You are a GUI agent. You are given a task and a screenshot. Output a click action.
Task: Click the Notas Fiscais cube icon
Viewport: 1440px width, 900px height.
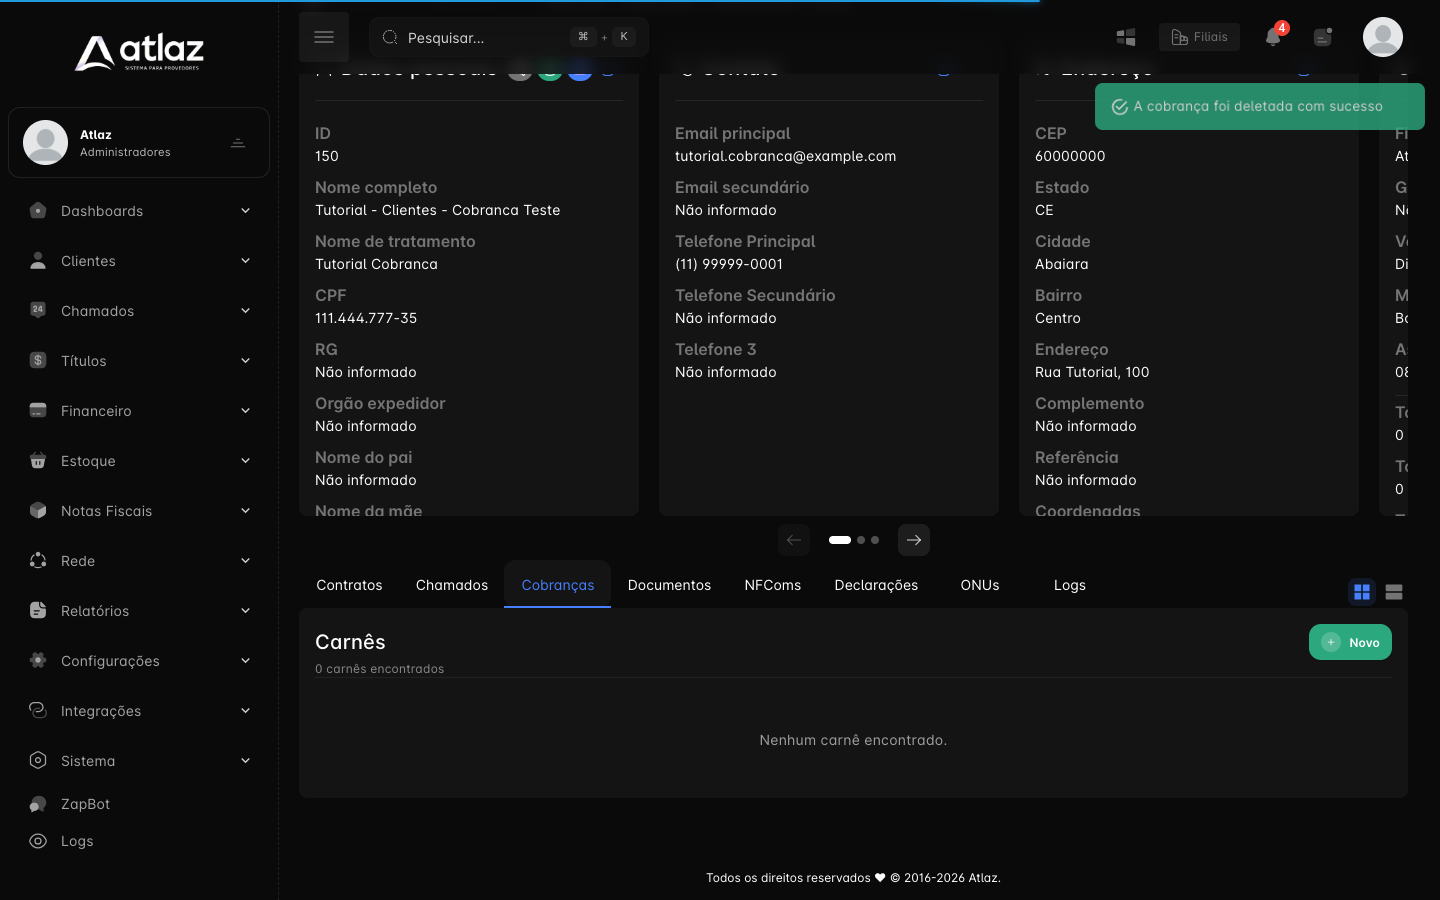(38, 511)
